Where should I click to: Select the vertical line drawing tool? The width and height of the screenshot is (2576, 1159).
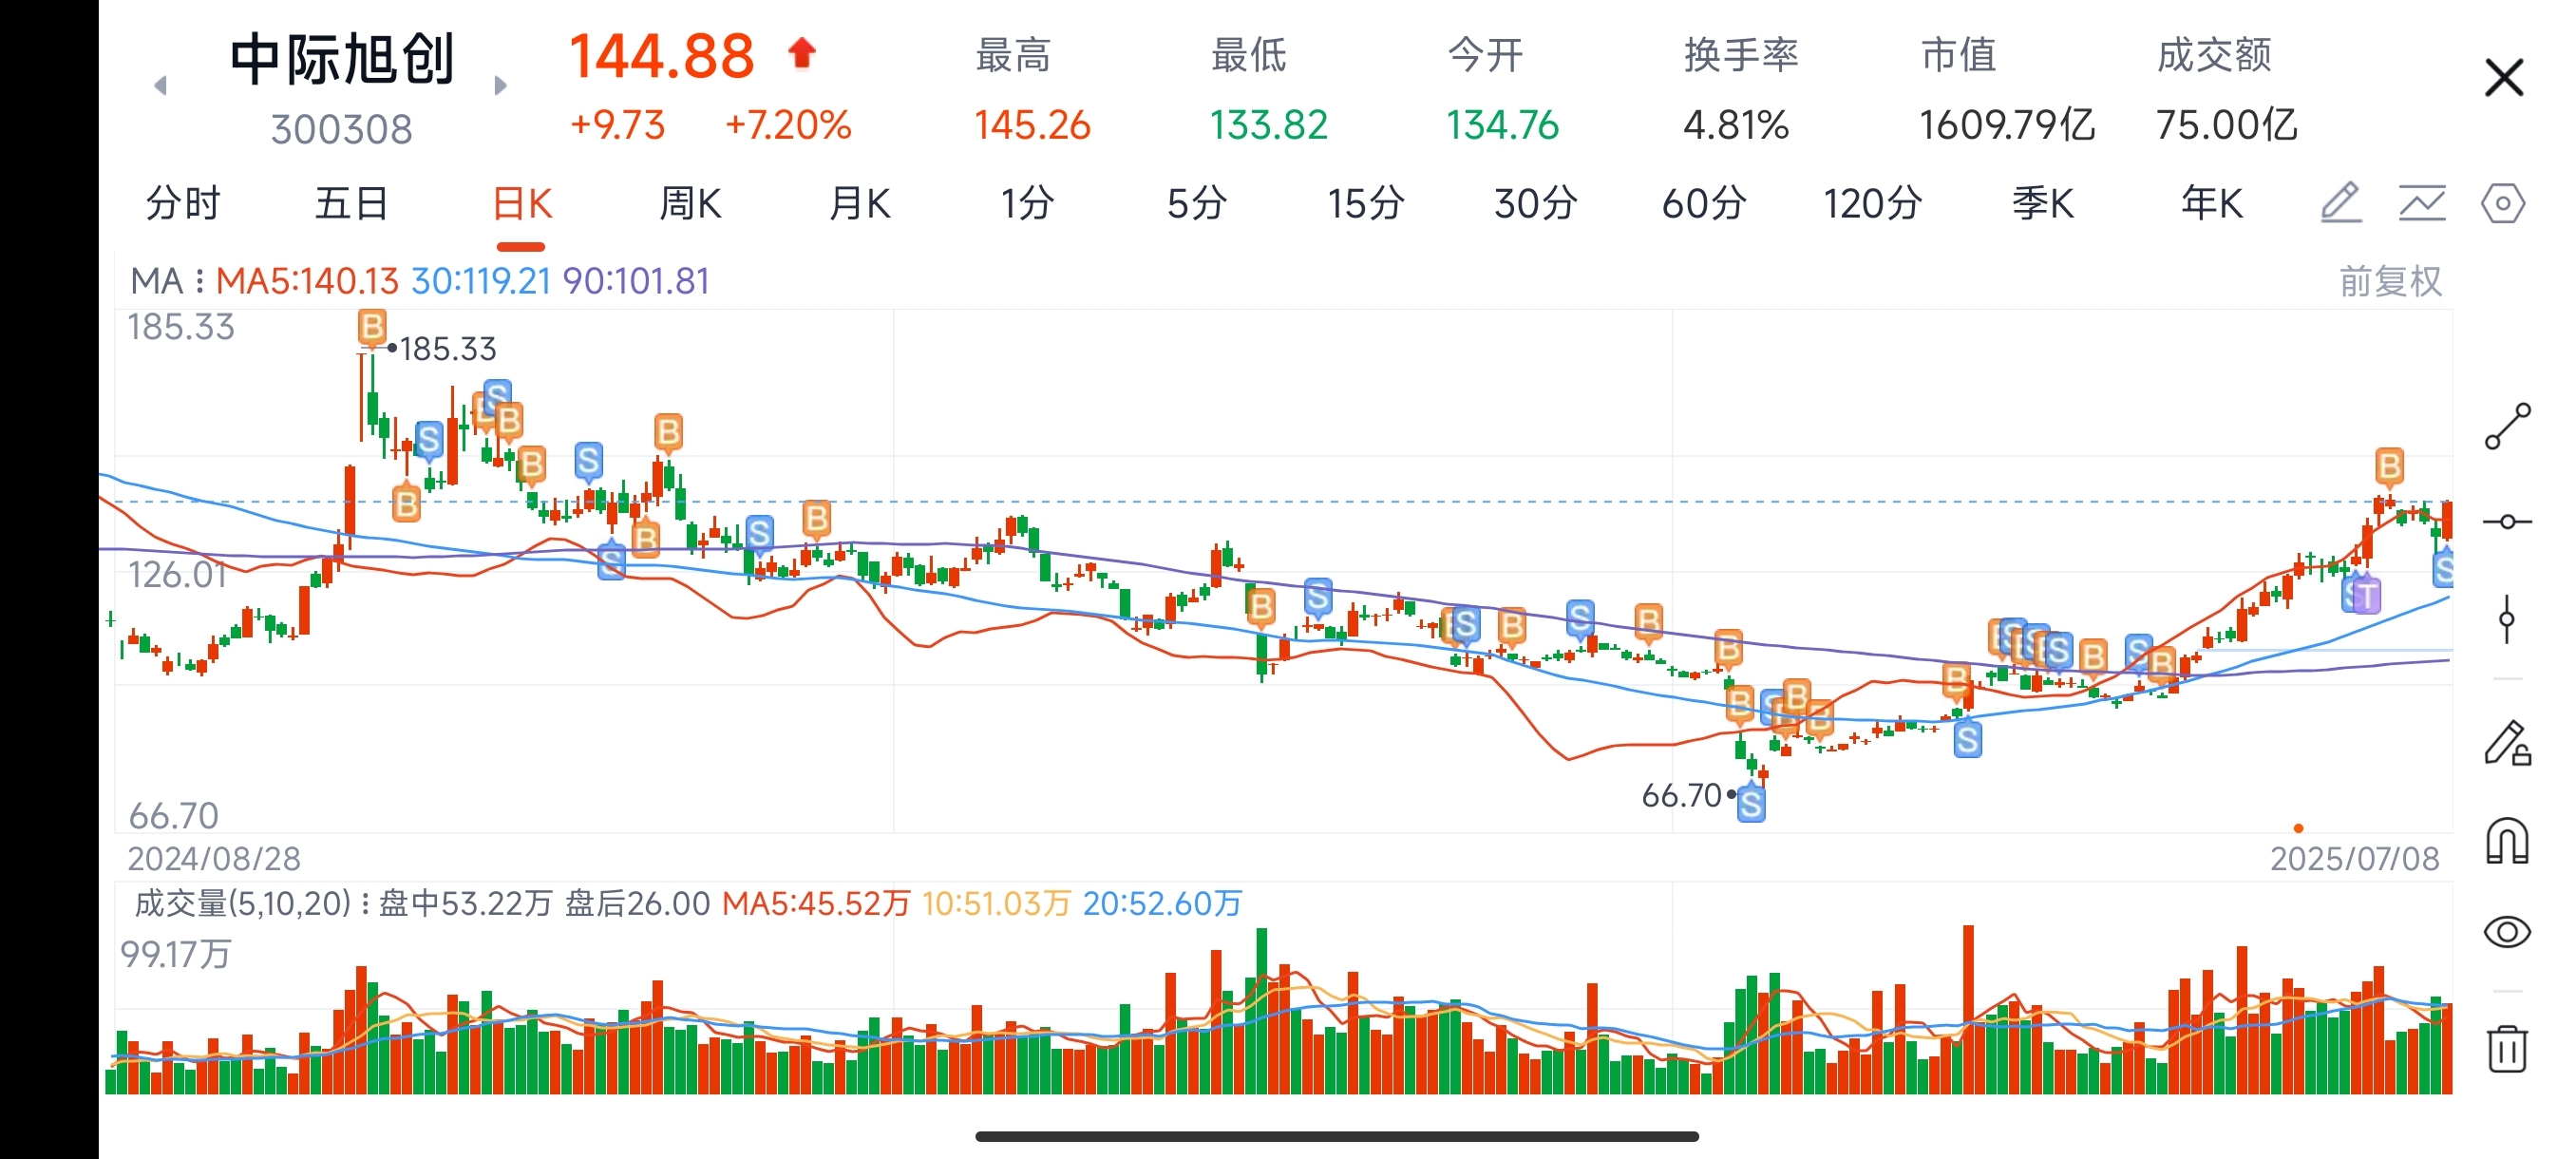pos(2506,619)
